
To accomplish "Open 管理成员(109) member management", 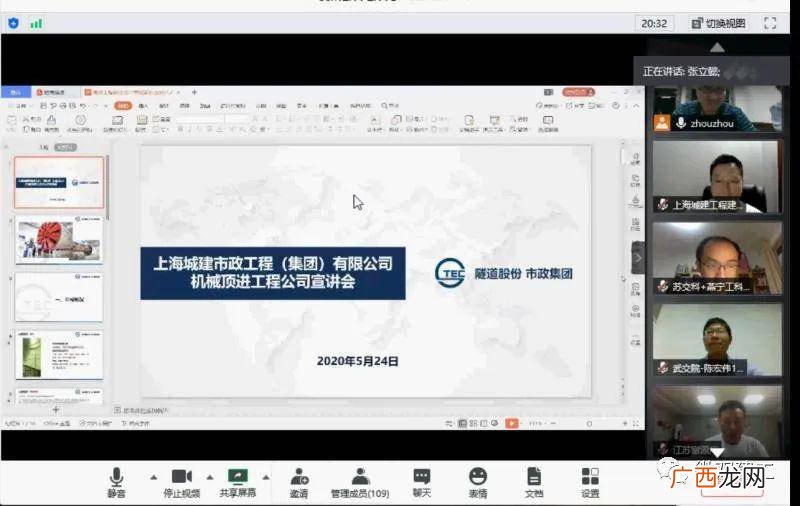I will (360, 482).
